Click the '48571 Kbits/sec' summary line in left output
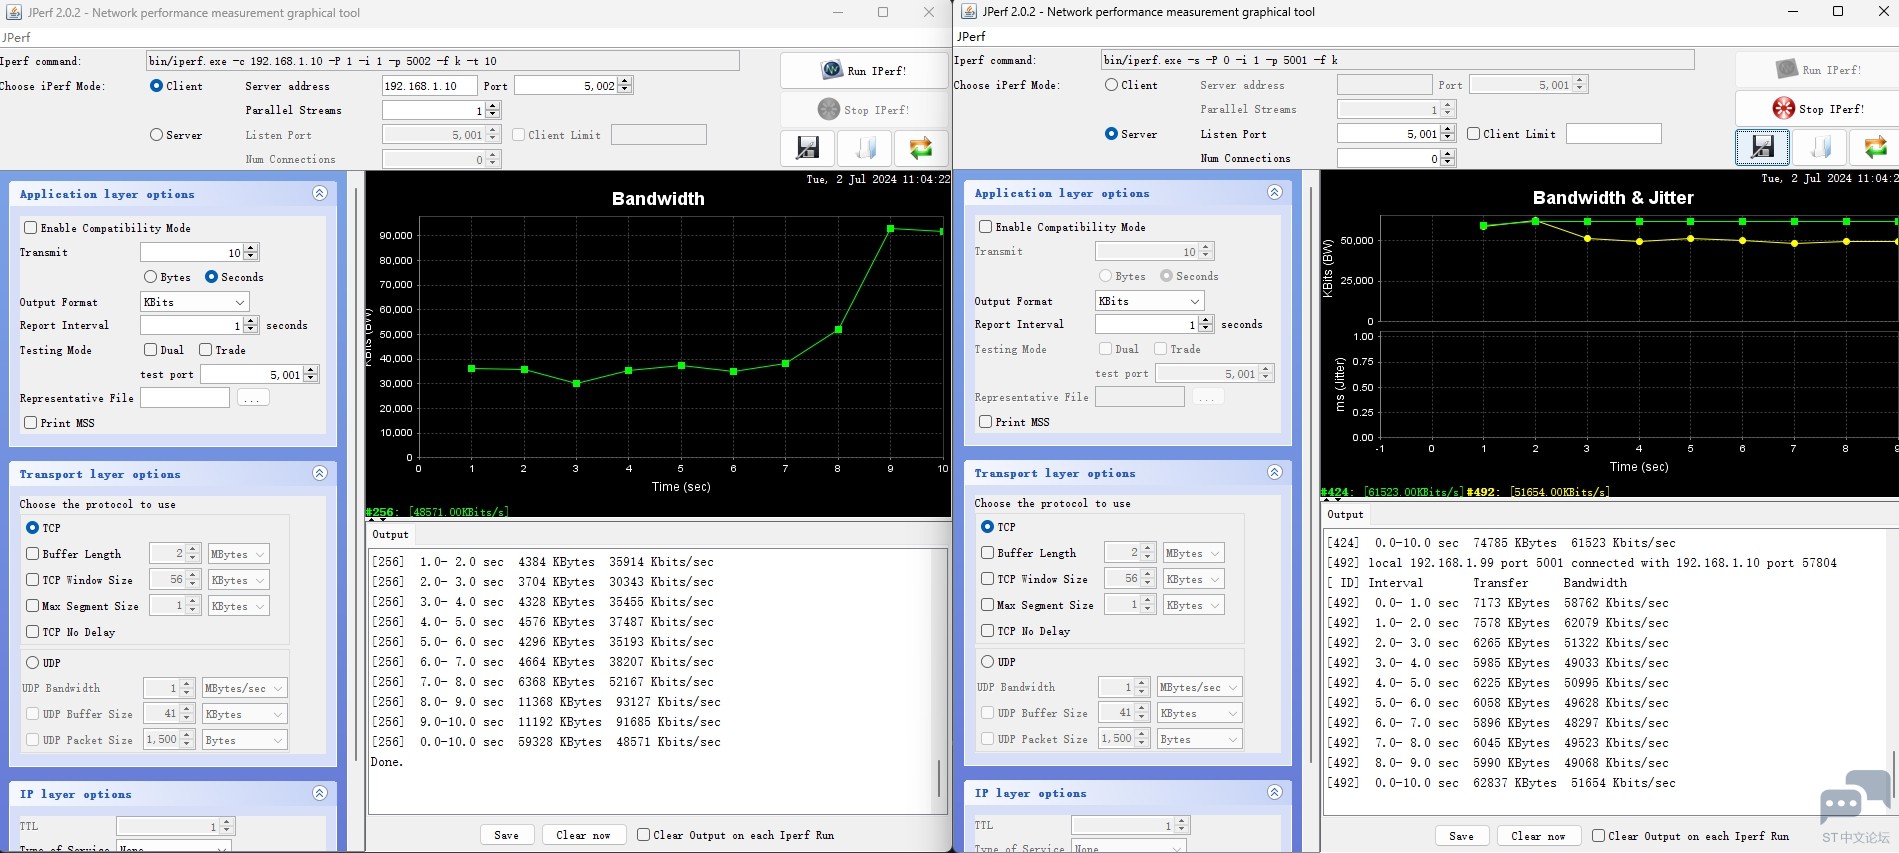This screenshot has height=853, width=1899. (x=546, y=742)
